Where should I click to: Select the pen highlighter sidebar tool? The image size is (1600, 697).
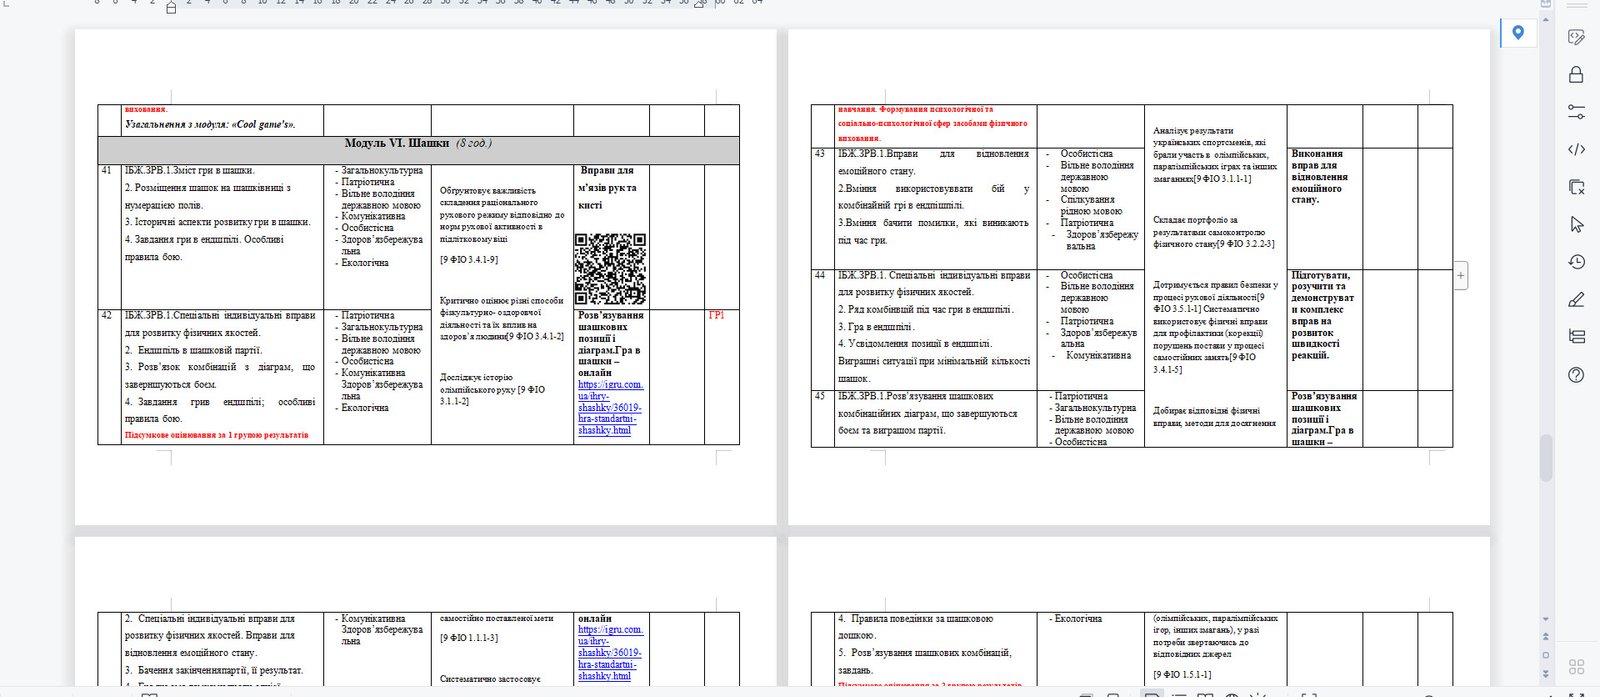coord(1576,299)
